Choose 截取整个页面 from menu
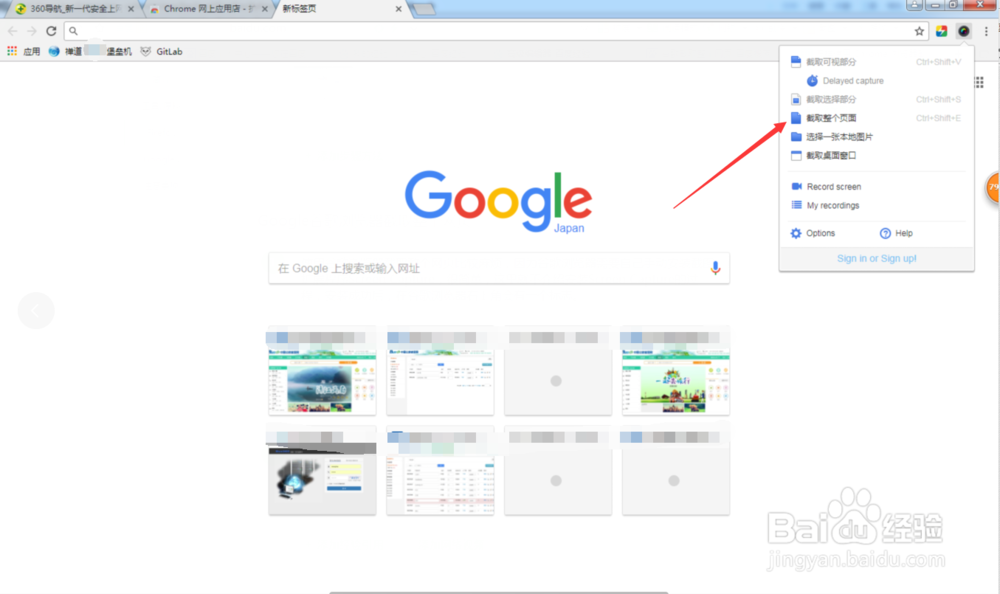The width and height of the screenshot is (1000, 594). click(876, 118)
